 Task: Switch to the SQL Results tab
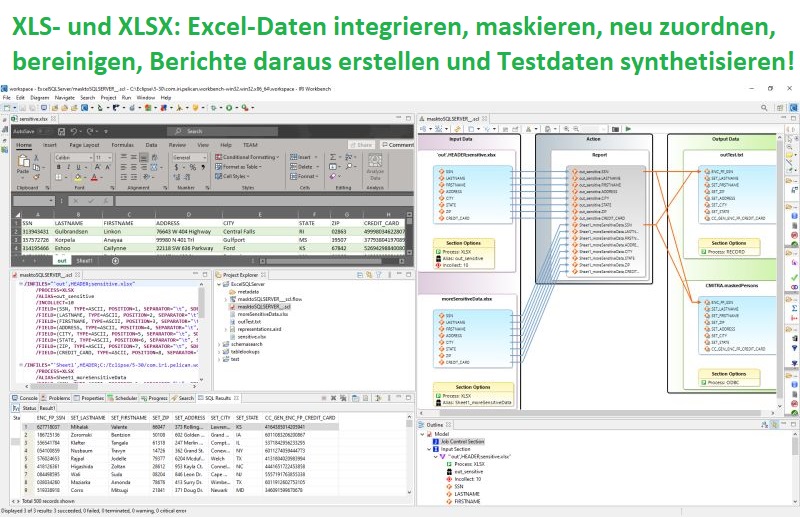click(215, 398)
